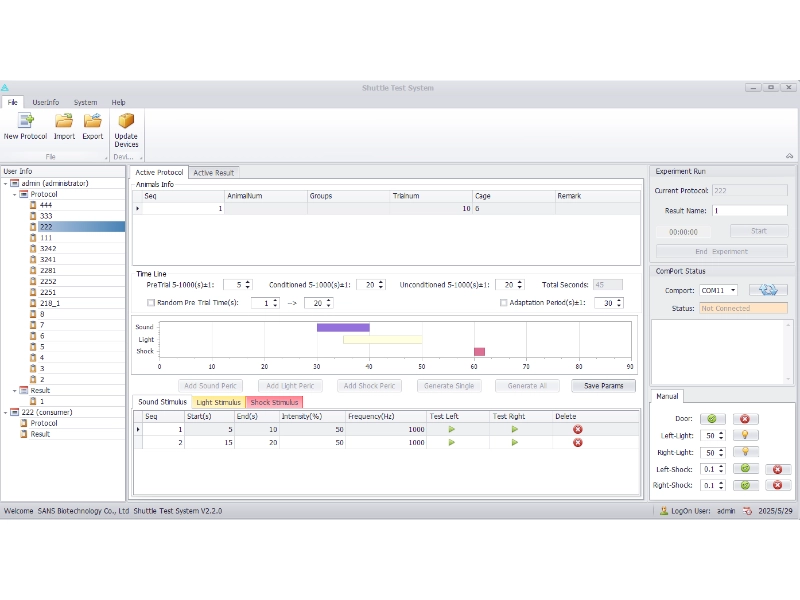Open the UserInfo menu
Screen dimensions: 800x600
point(45,102)
